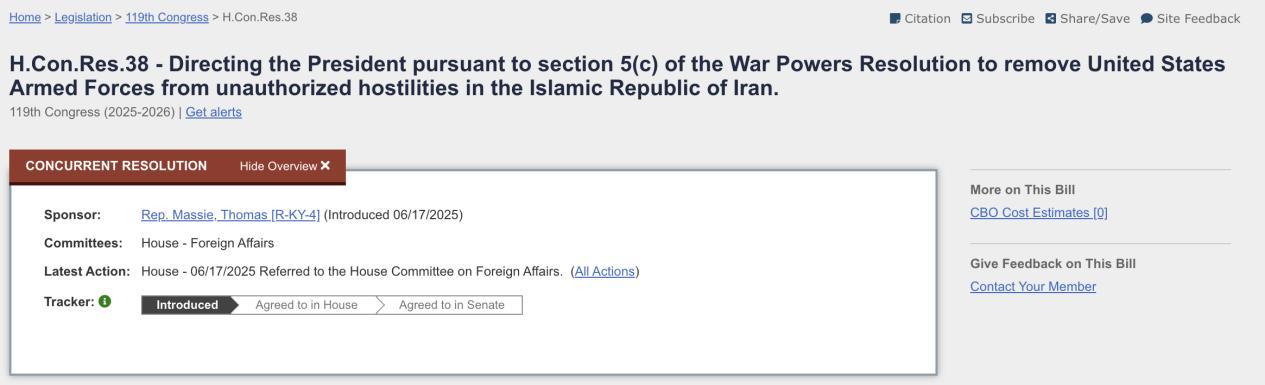
Task: Select Agreed to in Senate tracker stage
Action: tap(452, 305)
